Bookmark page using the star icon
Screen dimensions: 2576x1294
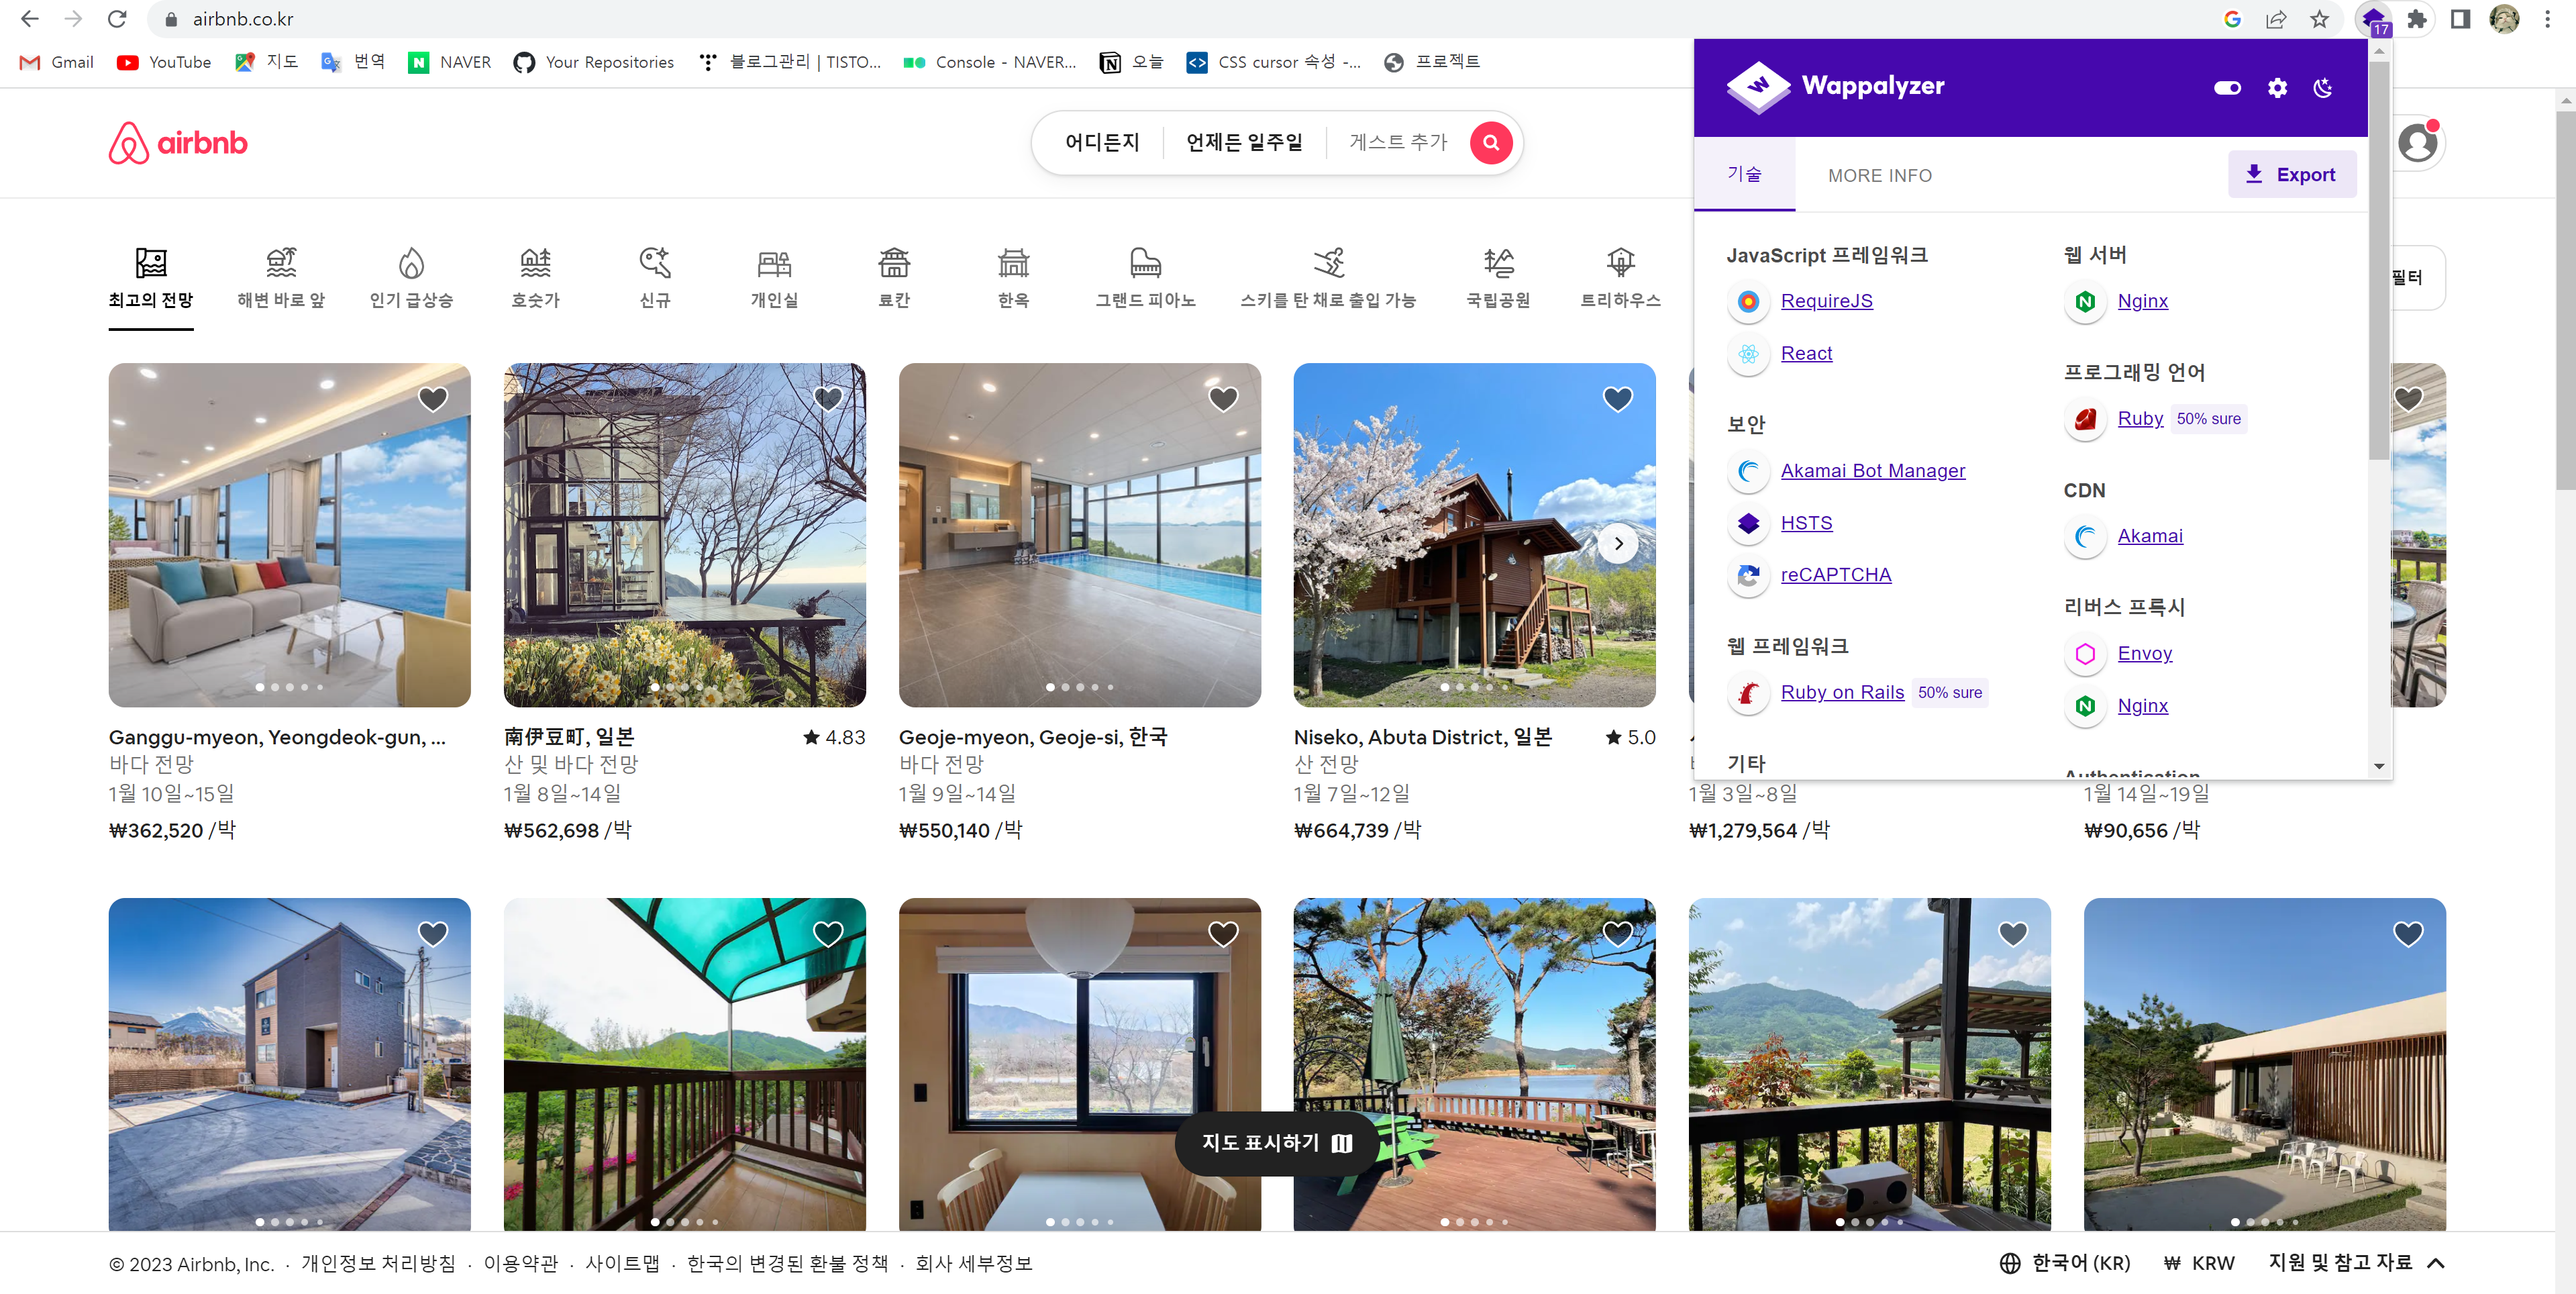[x=2319, y=19]
